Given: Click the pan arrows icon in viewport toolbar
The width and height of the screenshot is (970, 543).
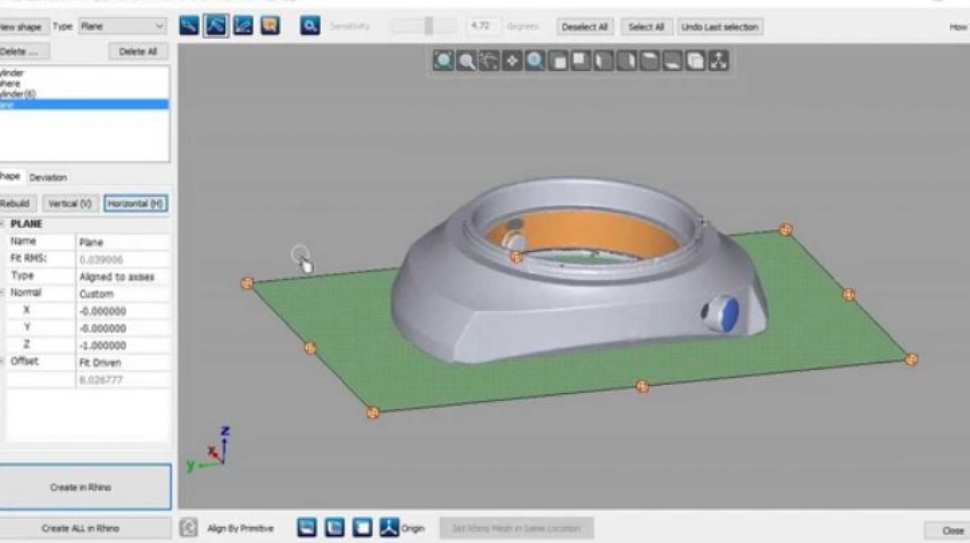Looking at the screenshot, I should (512, 62).
